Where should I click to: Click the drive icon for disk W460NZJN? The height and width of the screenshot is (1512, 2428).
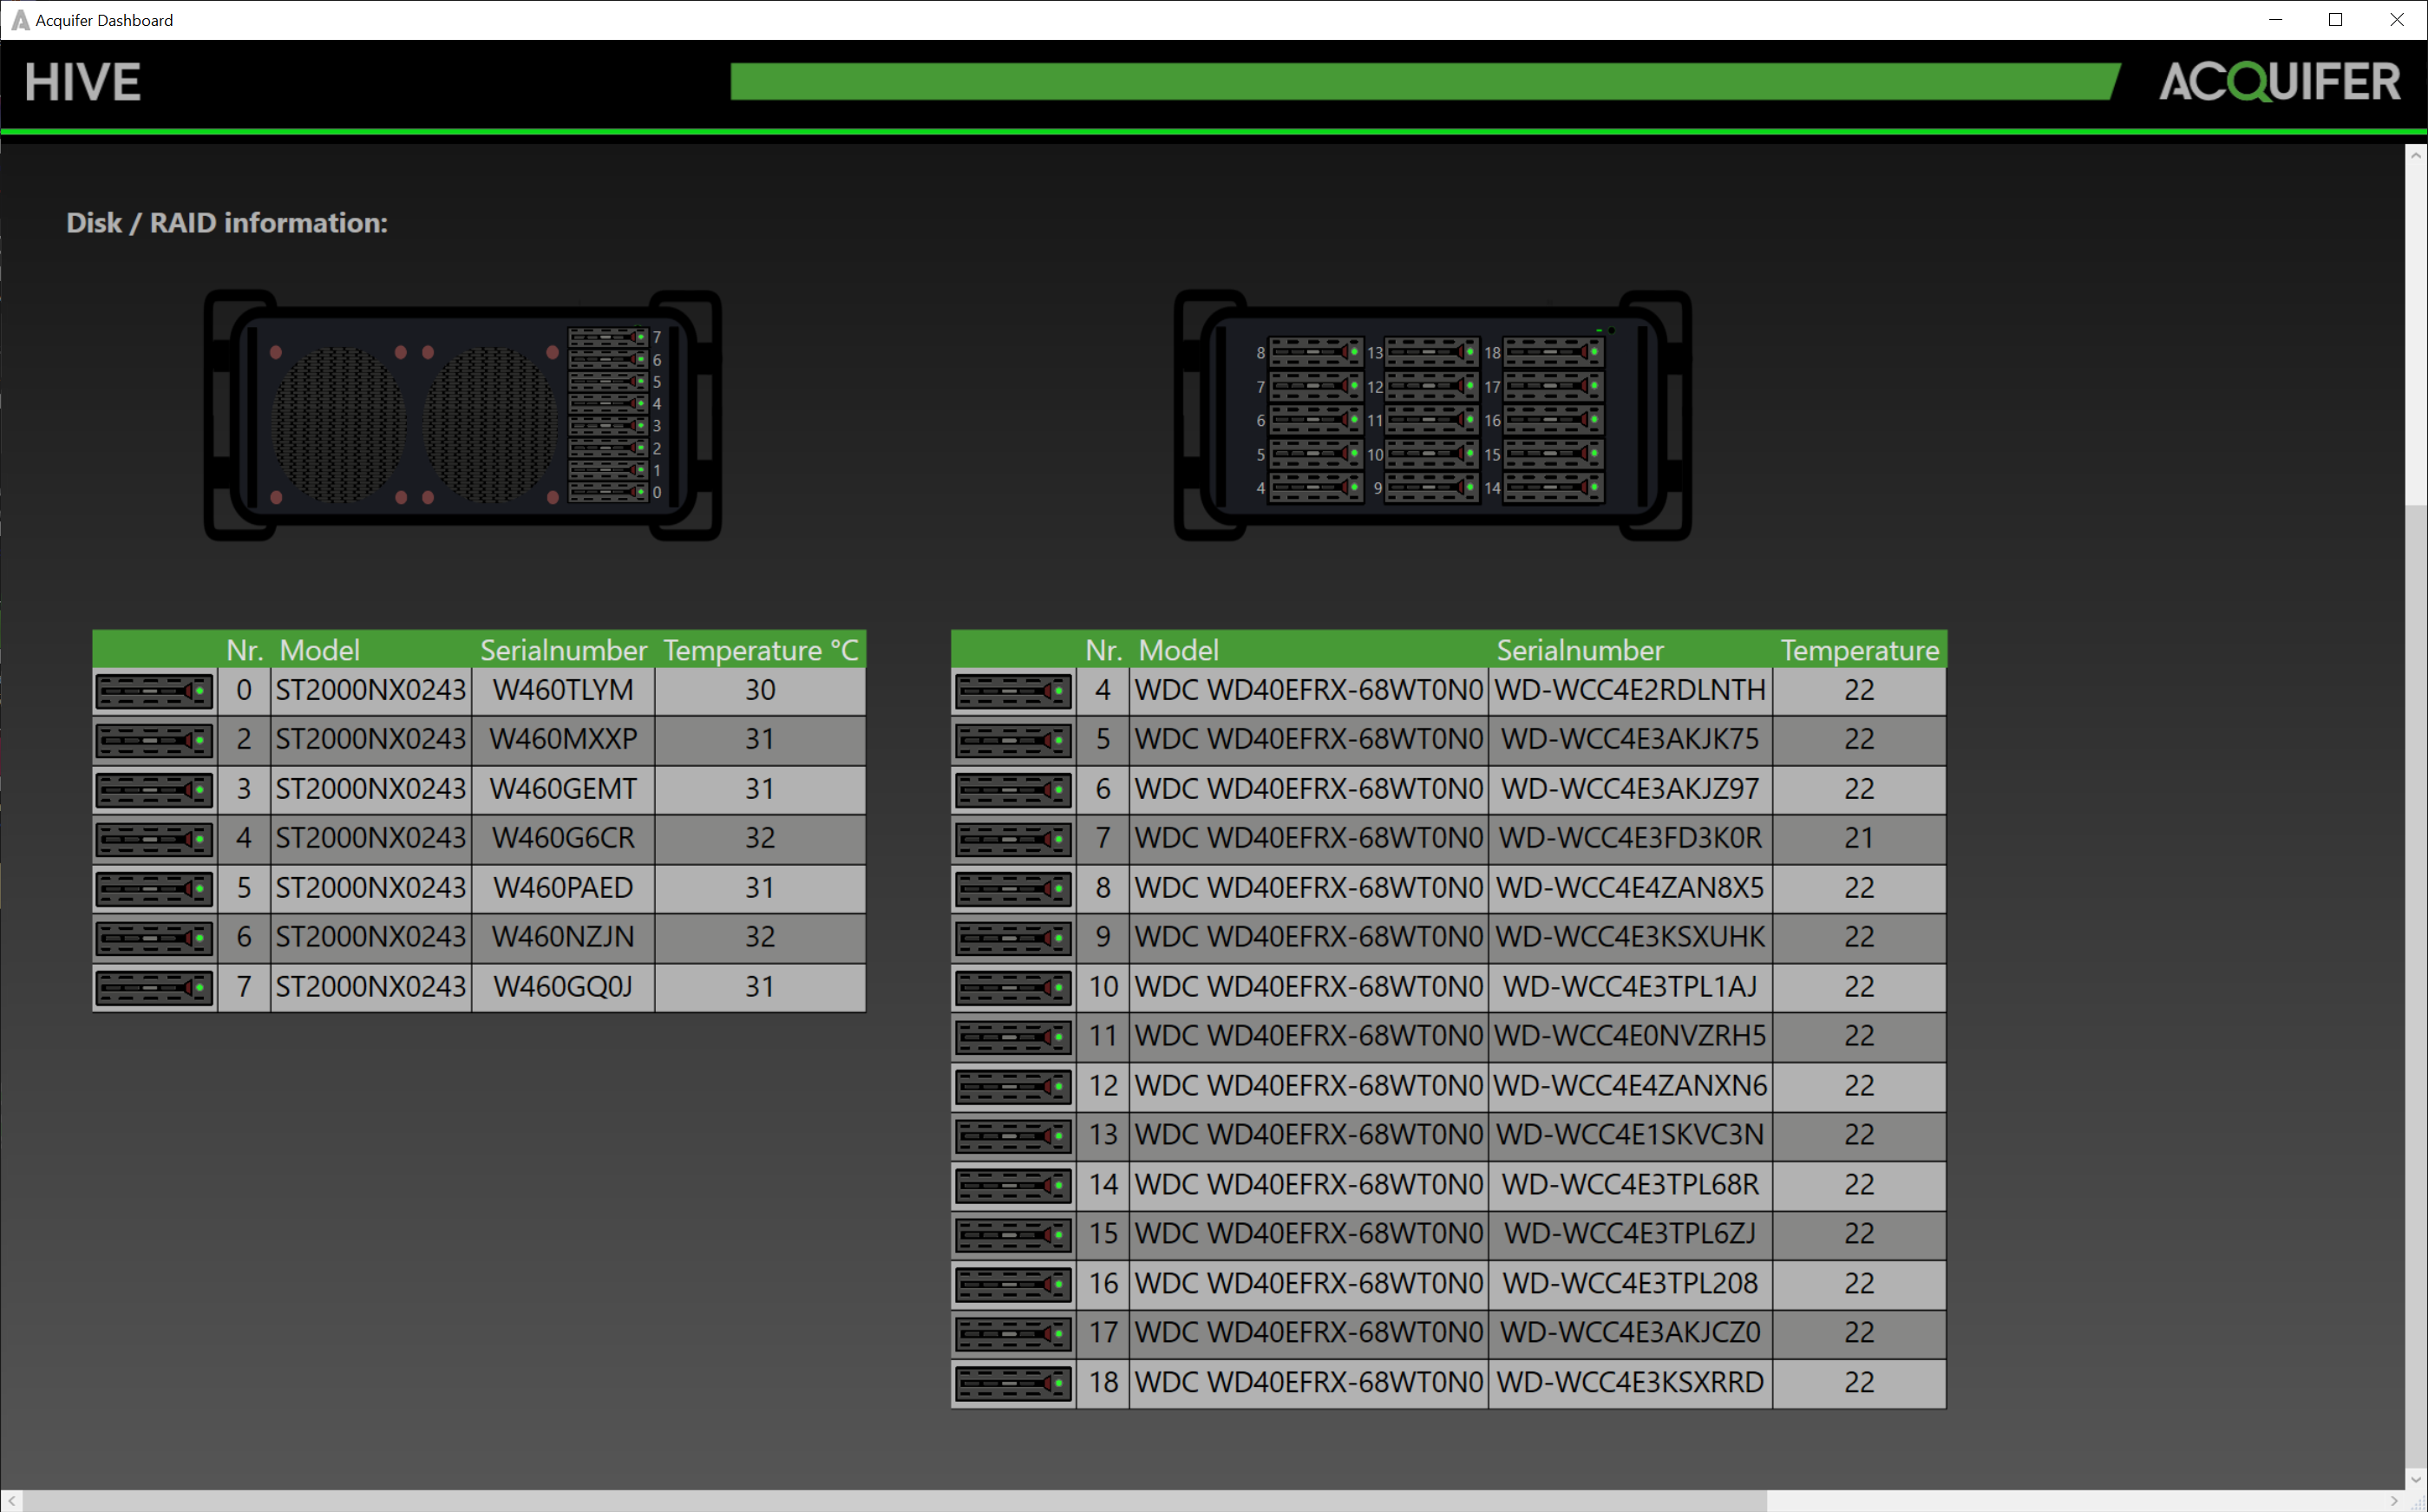click(154, 938)
